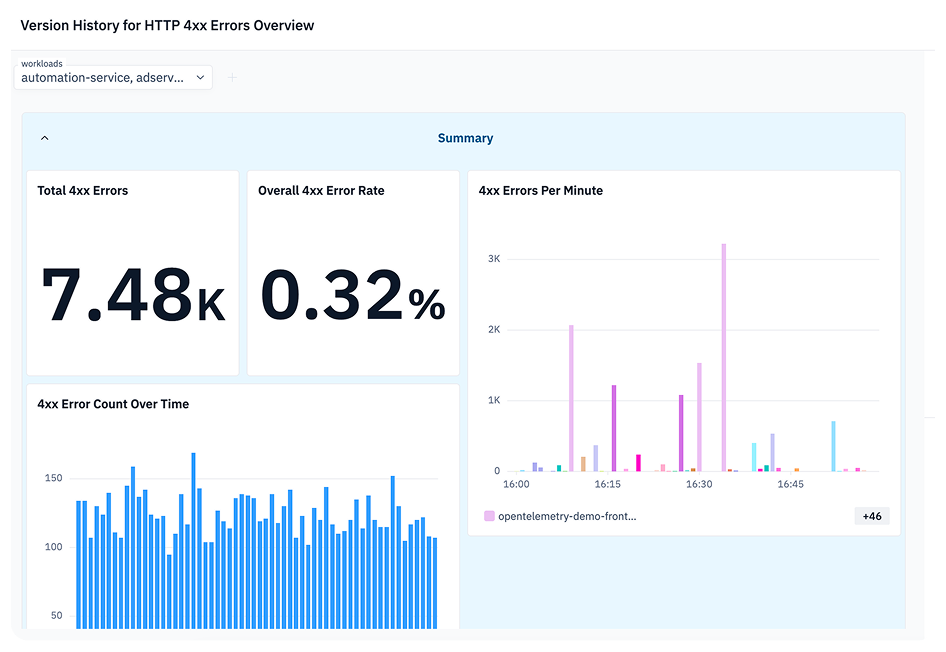Collapse the Summary section chevron
Image resolution: width=946 pixels, height=652 pixels.
45,138
